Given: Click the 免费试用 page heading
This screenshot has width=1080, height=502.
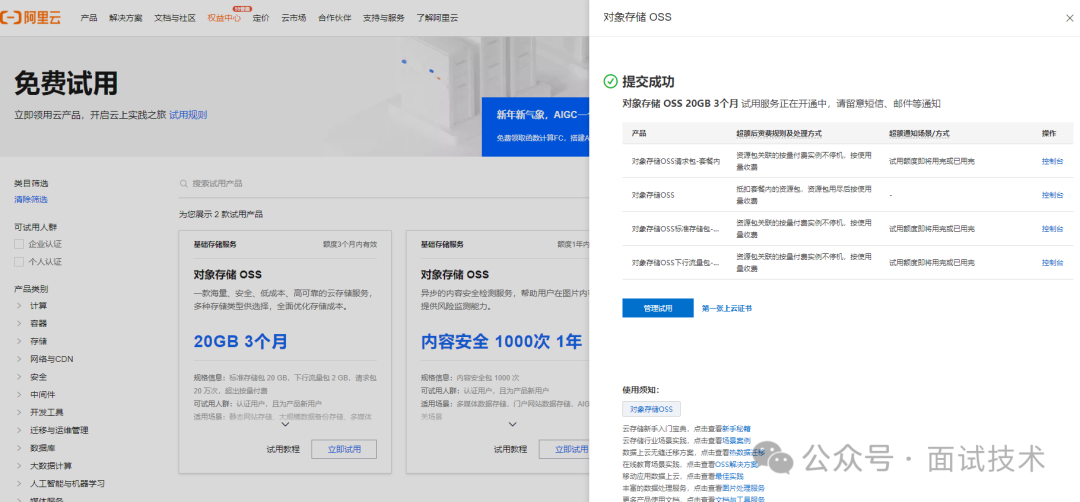Looking at the screenshot, I should point(65,83).
